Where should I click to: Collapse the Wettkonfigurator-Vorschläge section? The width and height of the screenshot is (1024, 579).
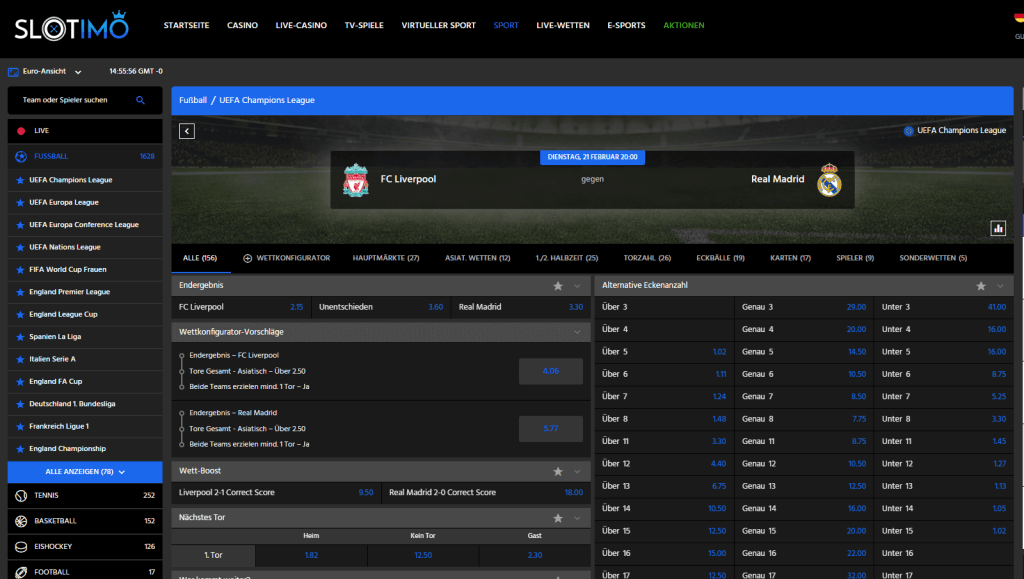[x=577, y=332]
